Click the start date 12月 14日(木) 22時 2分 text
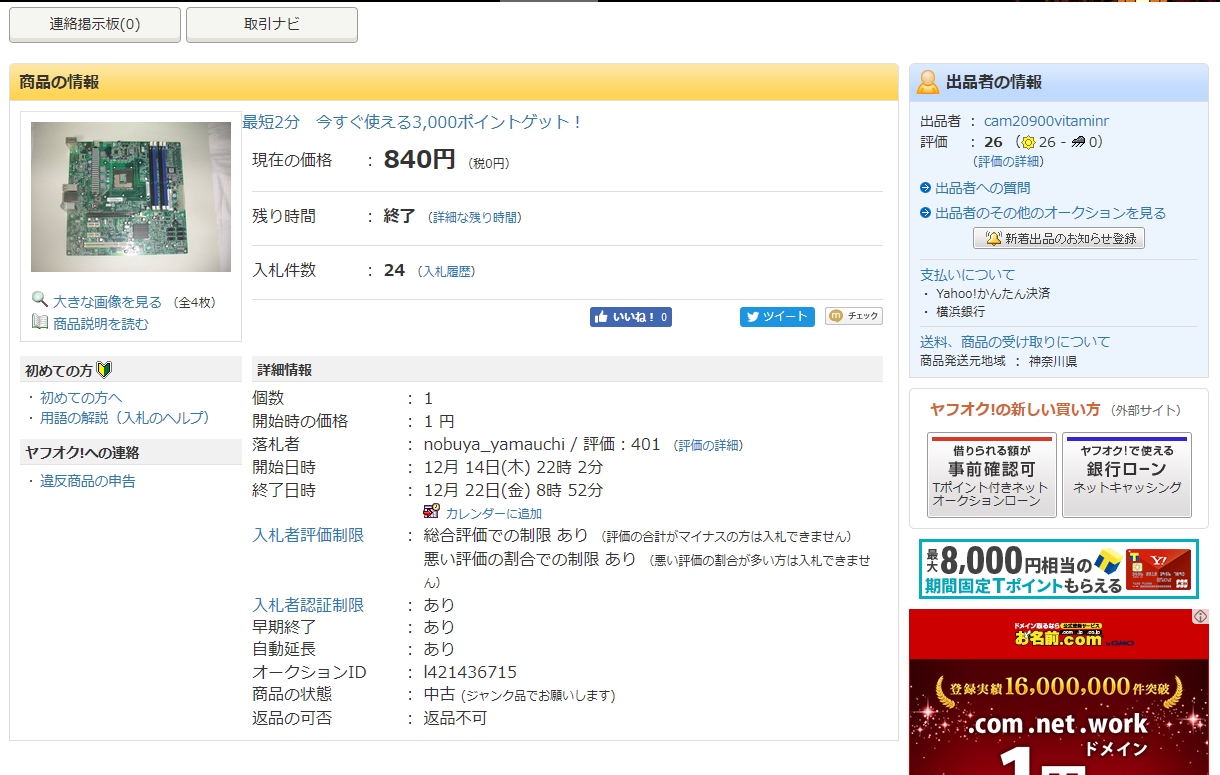Image resolution: width=1220 pixels, height=775 pixels. pos(514,467)
